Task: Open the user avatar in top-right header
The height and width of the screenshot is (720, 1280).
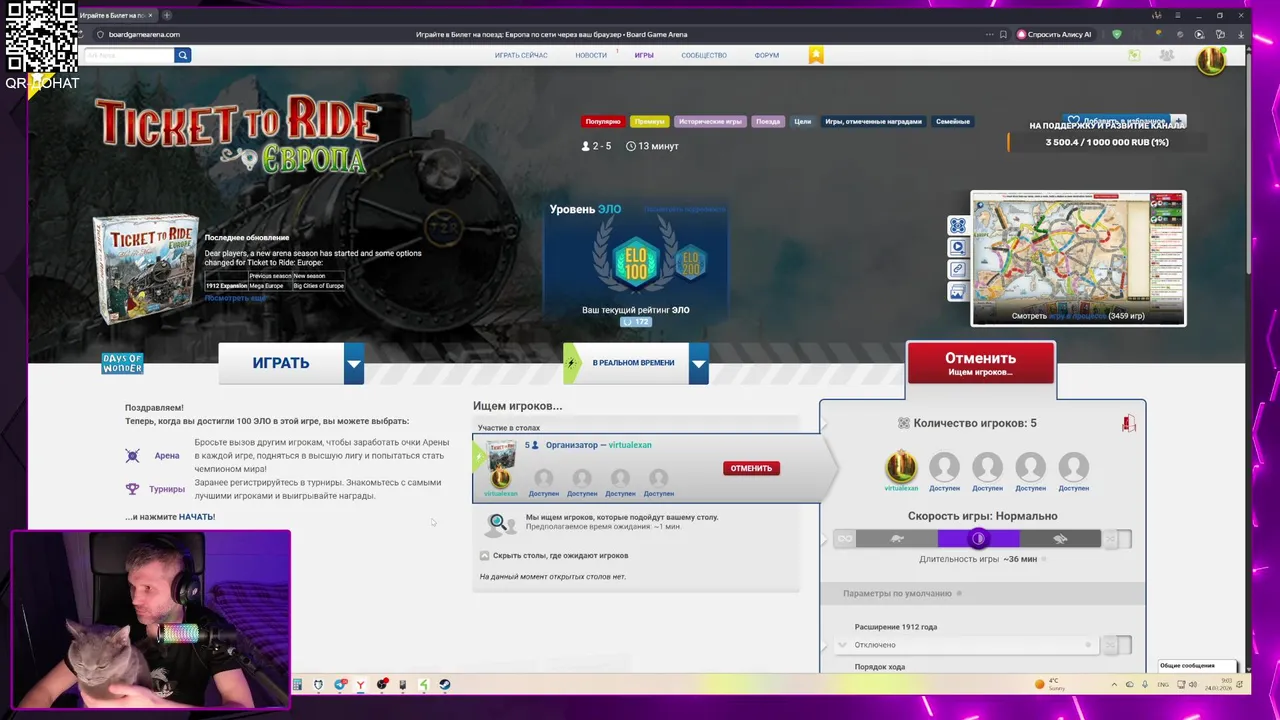Action: 1211,60
